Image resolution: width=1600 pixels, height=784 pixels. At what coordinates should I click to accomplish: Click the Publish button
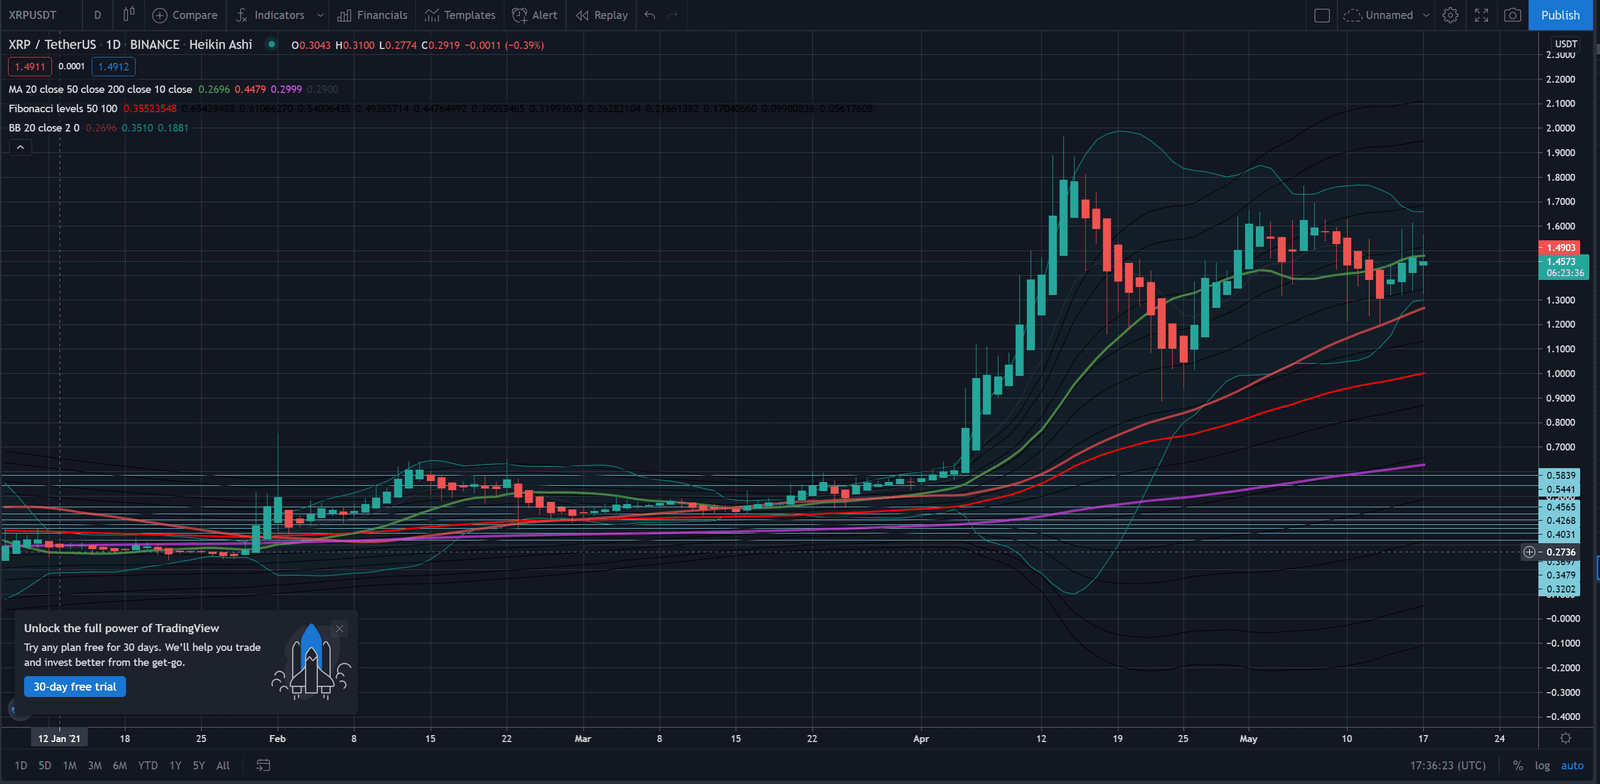pos(1560,15)
